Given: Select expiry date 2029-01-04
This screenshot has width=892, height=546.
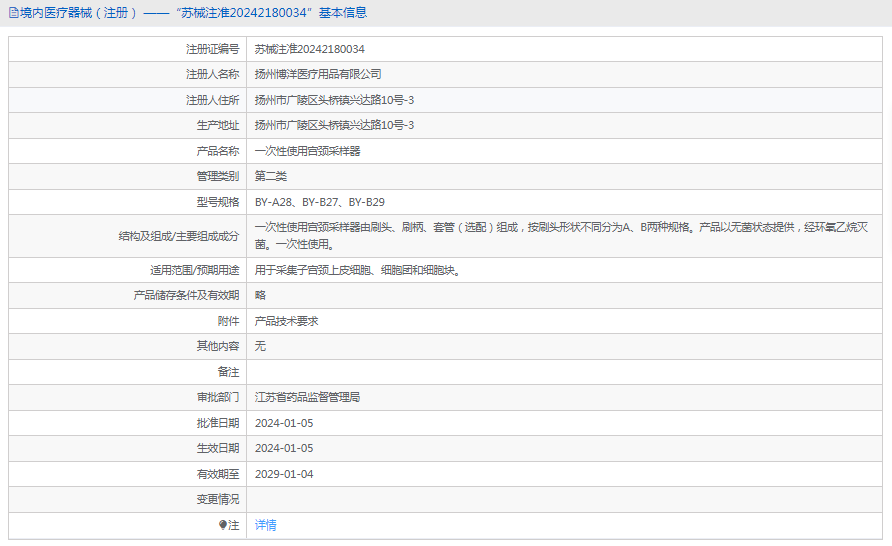Looking at the screenshot, I should pyautogui.click(x=284, y=474).
